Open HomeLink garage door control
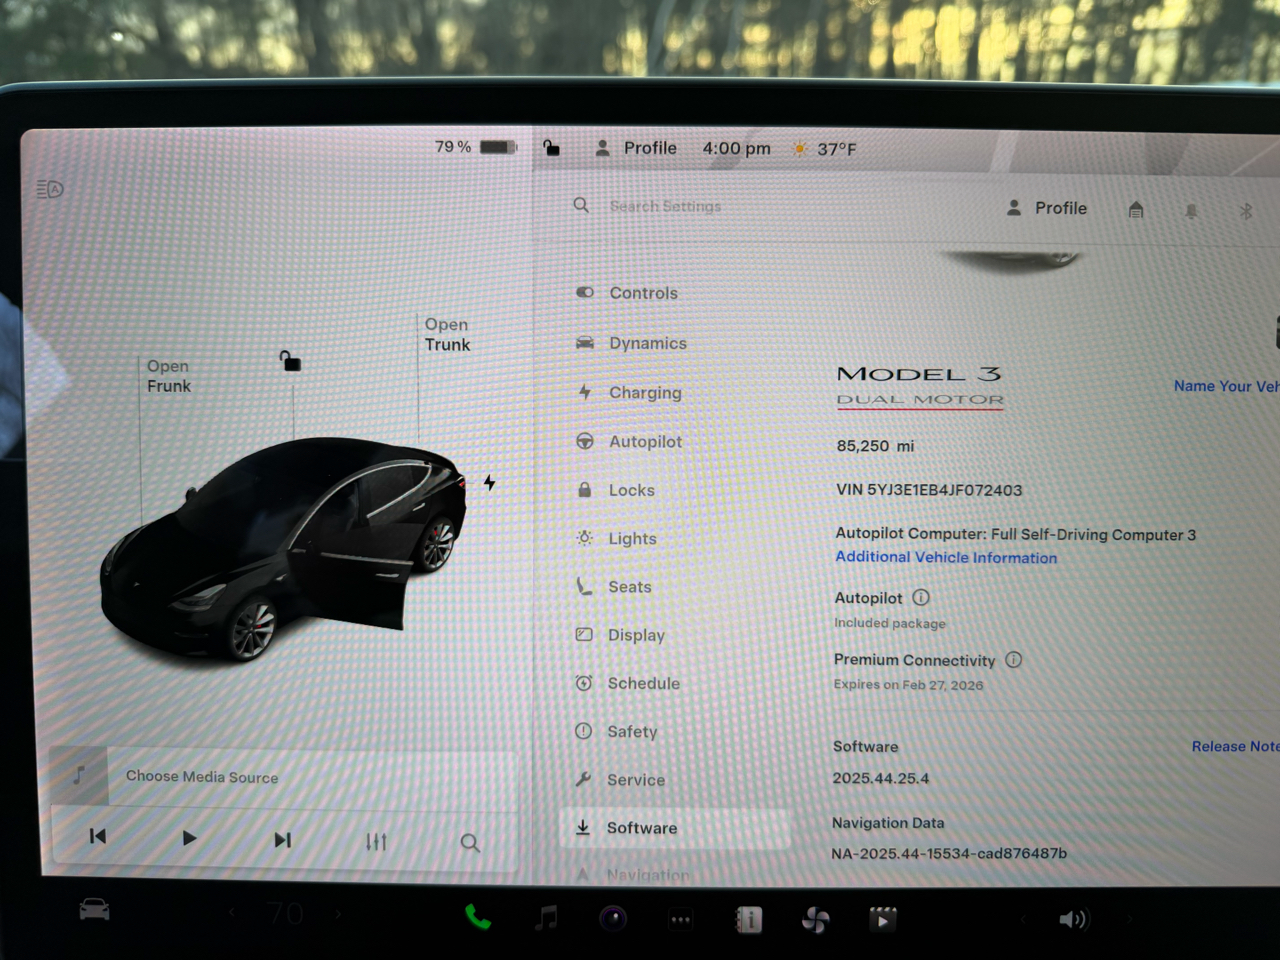 1136,209
